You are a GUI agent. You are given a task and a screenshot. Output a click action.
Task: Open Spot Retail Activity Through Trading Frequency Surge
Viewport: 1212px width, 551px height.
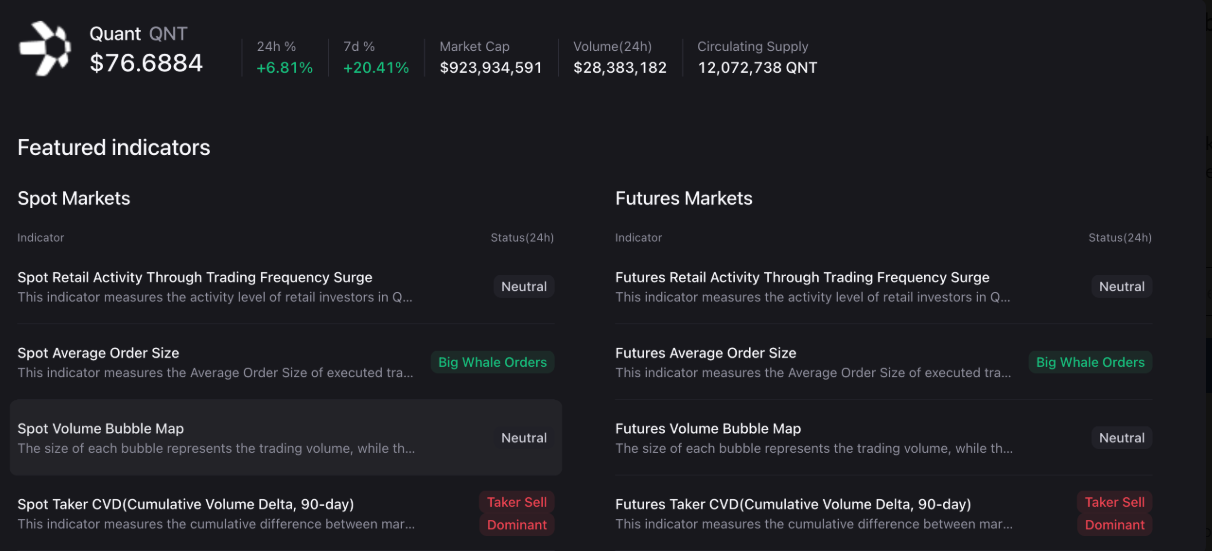pos(195,278)
